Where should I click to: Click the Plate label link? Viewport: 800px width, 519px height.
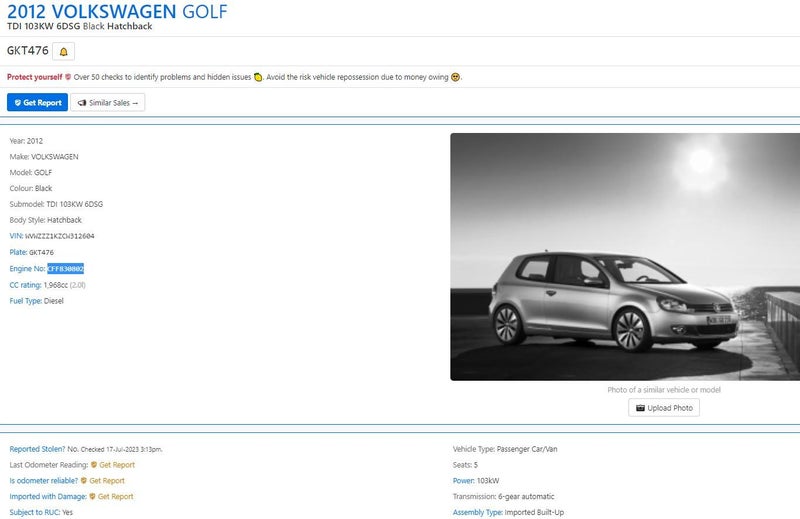click(x=18, y=252)
